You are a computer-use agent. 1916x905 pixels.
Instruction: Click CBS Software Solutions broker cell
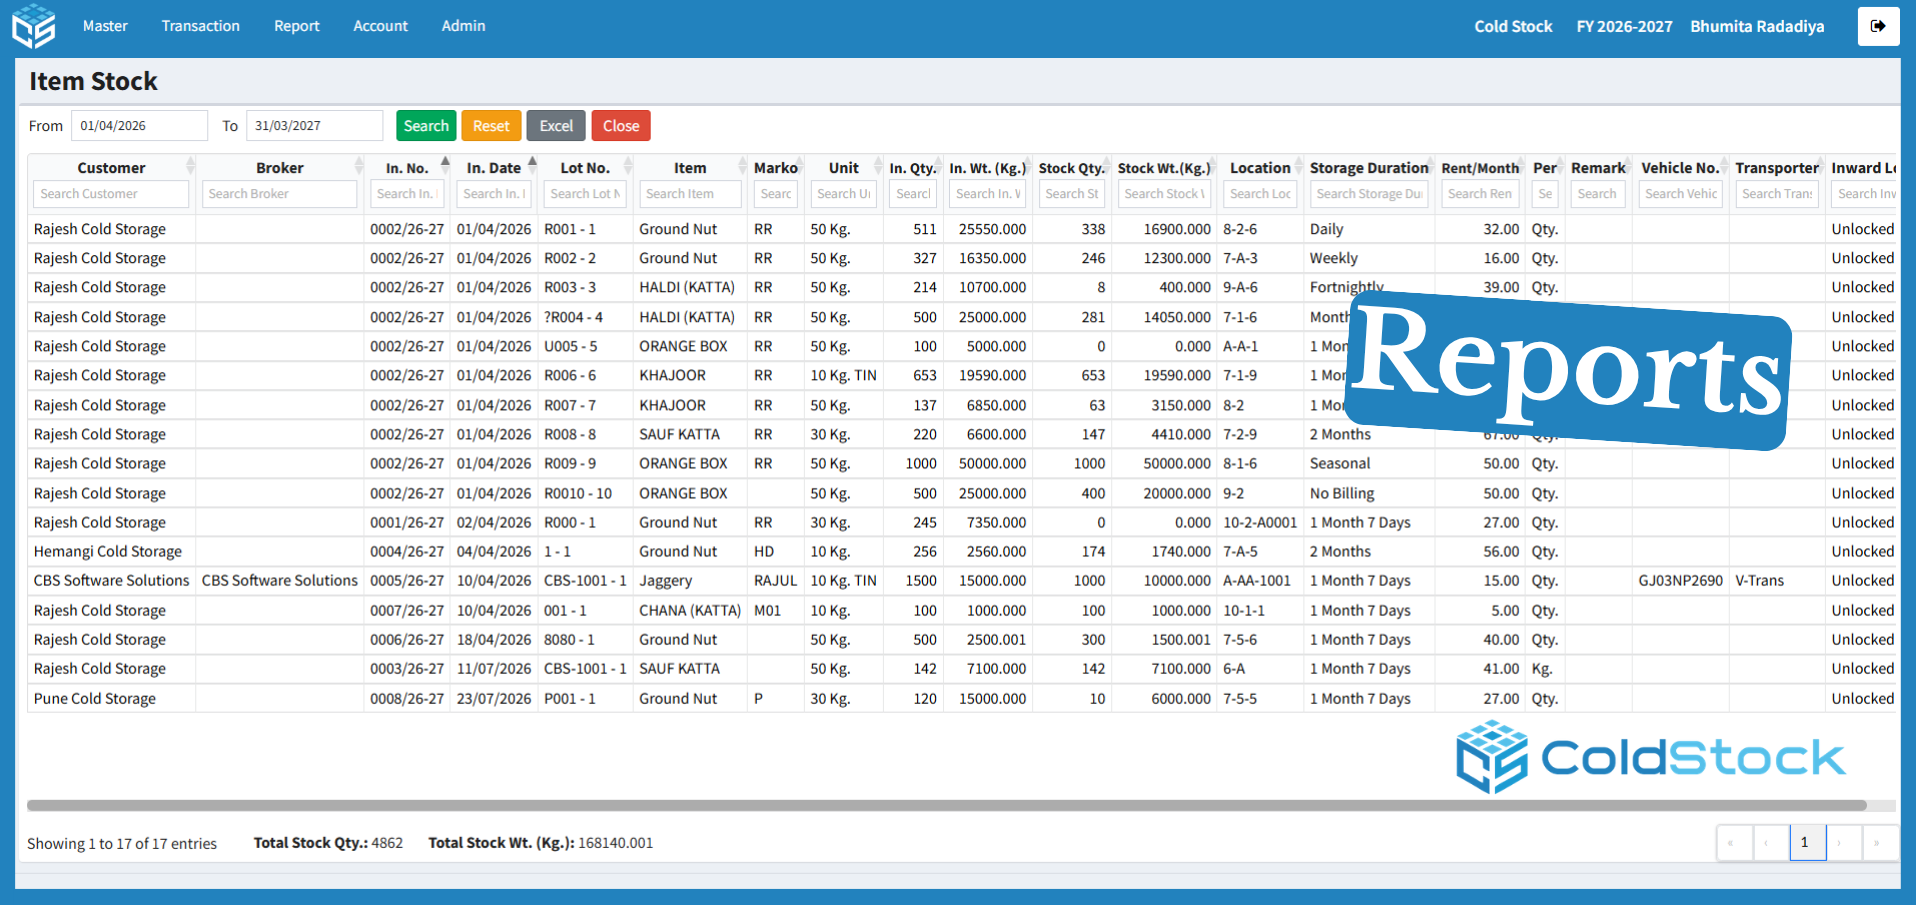pos(279,580)
